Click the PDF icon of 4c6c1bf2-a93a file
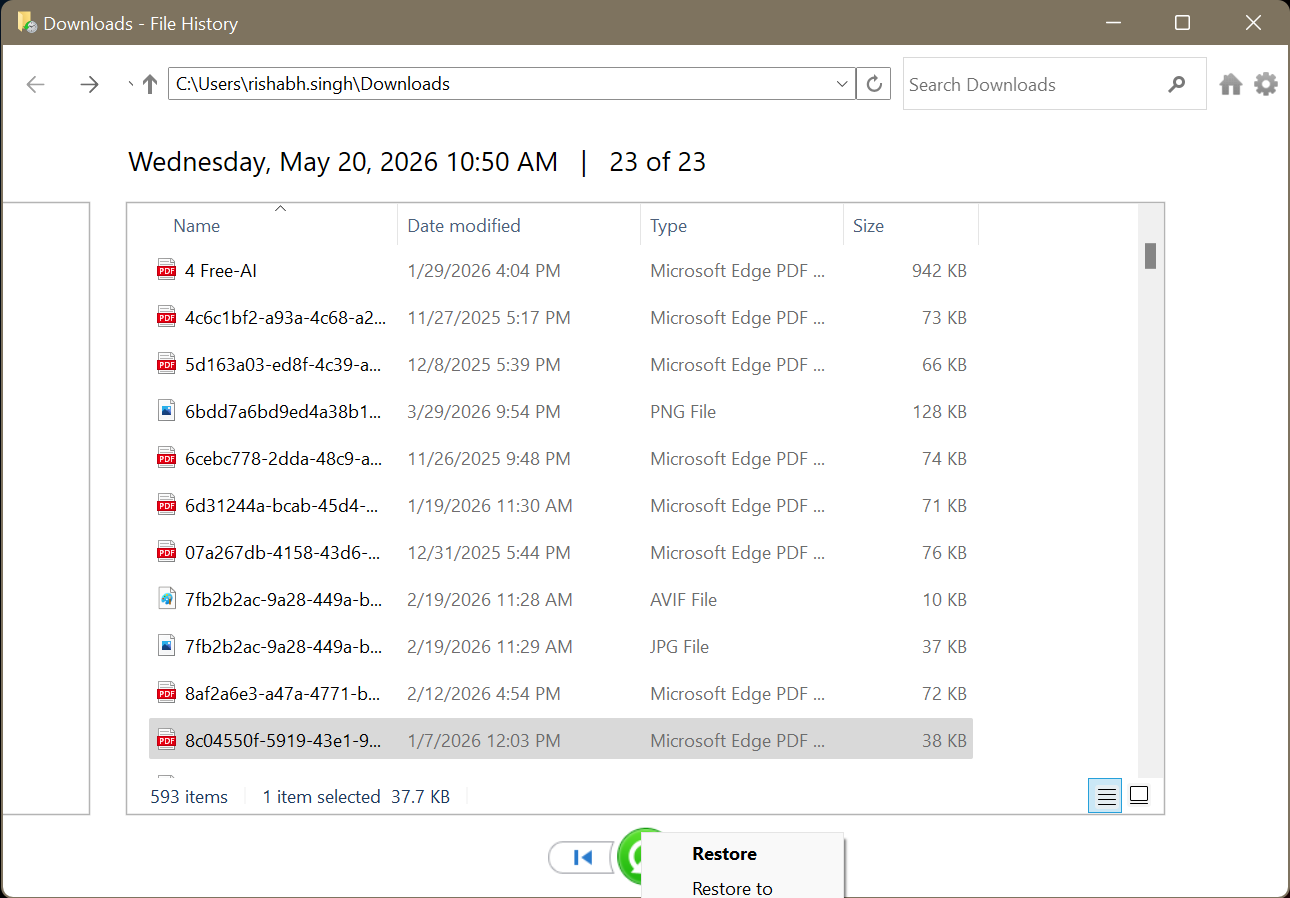This screenshot has width=1290, height=898. (x=166, y=317)
